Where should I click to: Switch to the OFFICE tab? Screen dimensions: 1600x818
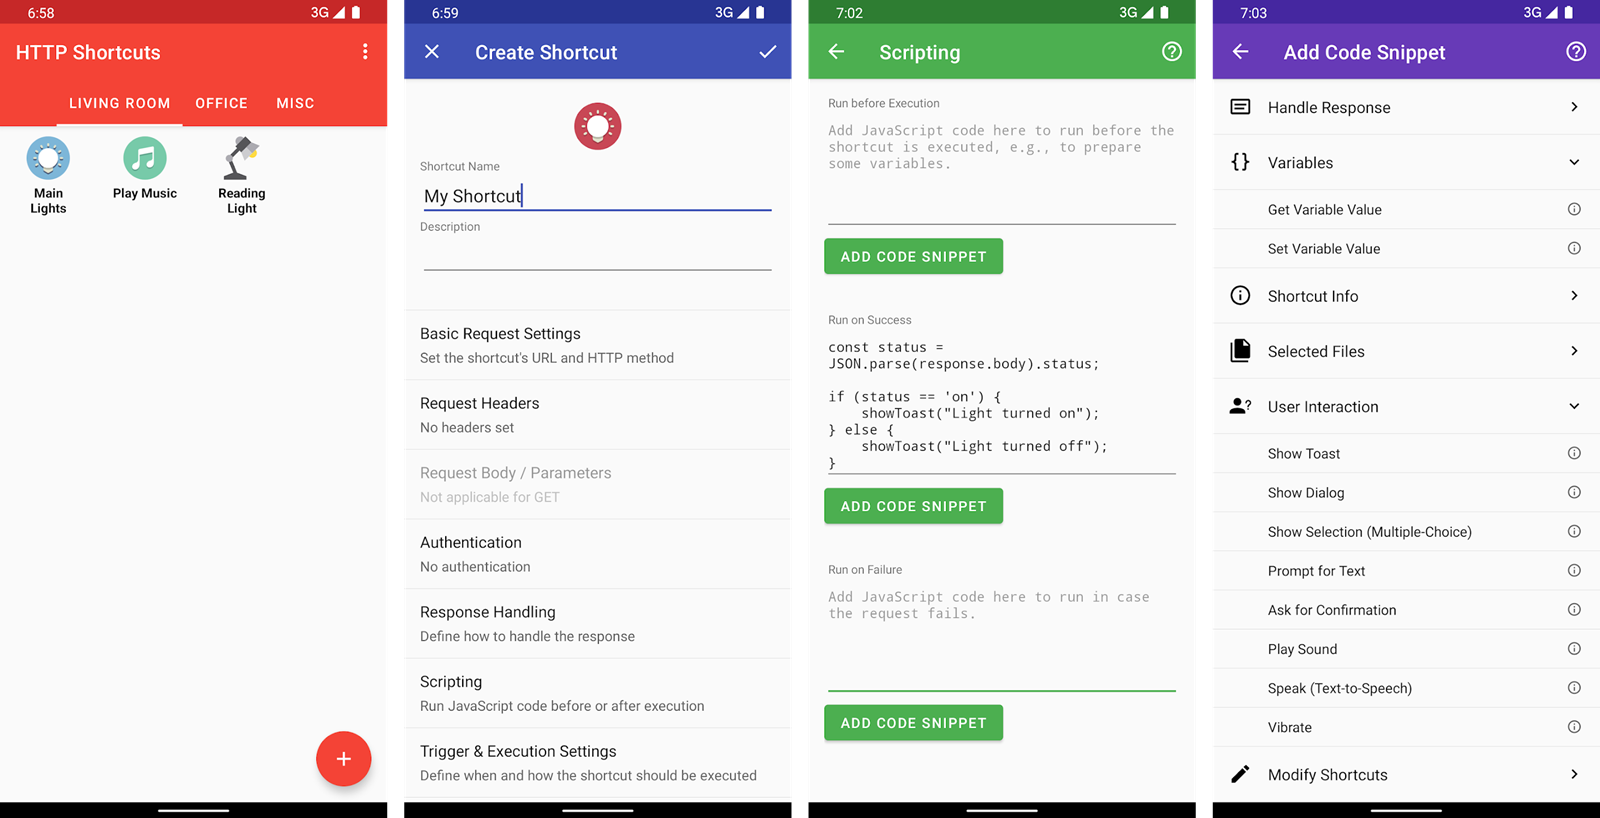(x=221, y=103)
